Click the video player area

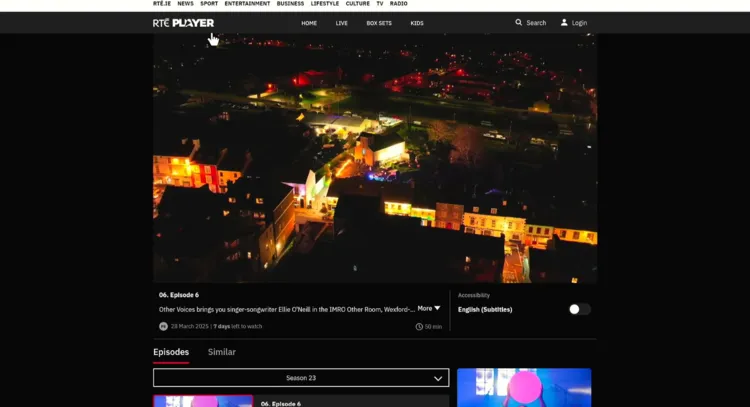375,158
